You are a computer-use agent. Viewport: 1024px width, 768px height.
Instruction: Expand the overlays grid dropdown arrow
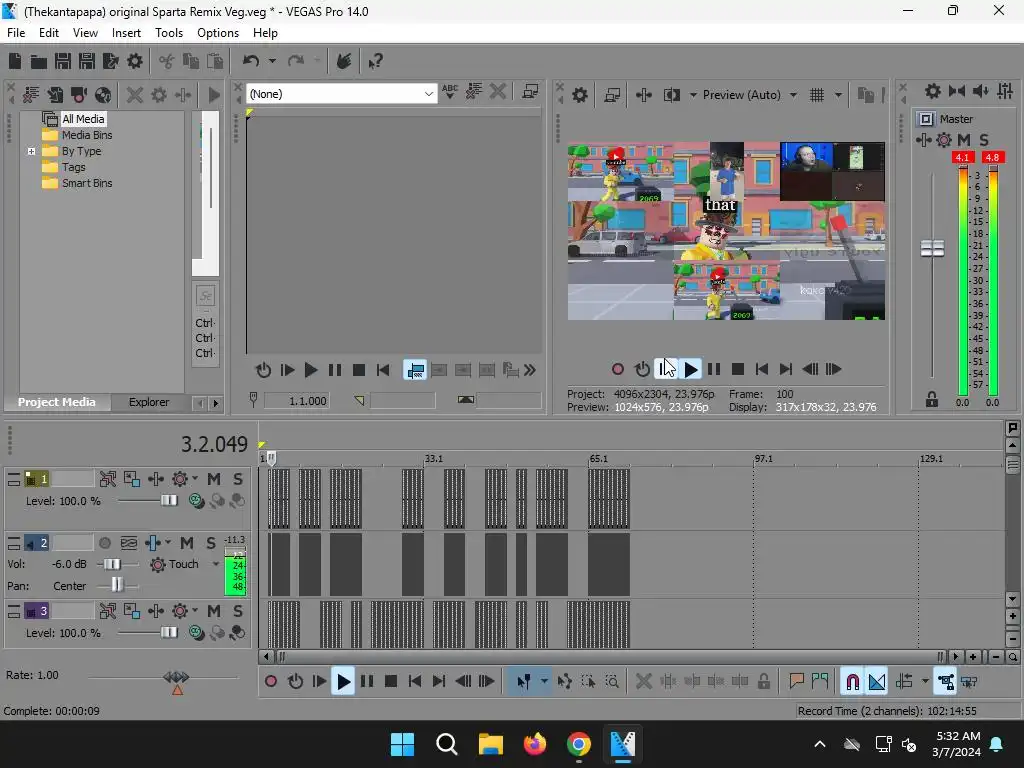tap(838, 95)
